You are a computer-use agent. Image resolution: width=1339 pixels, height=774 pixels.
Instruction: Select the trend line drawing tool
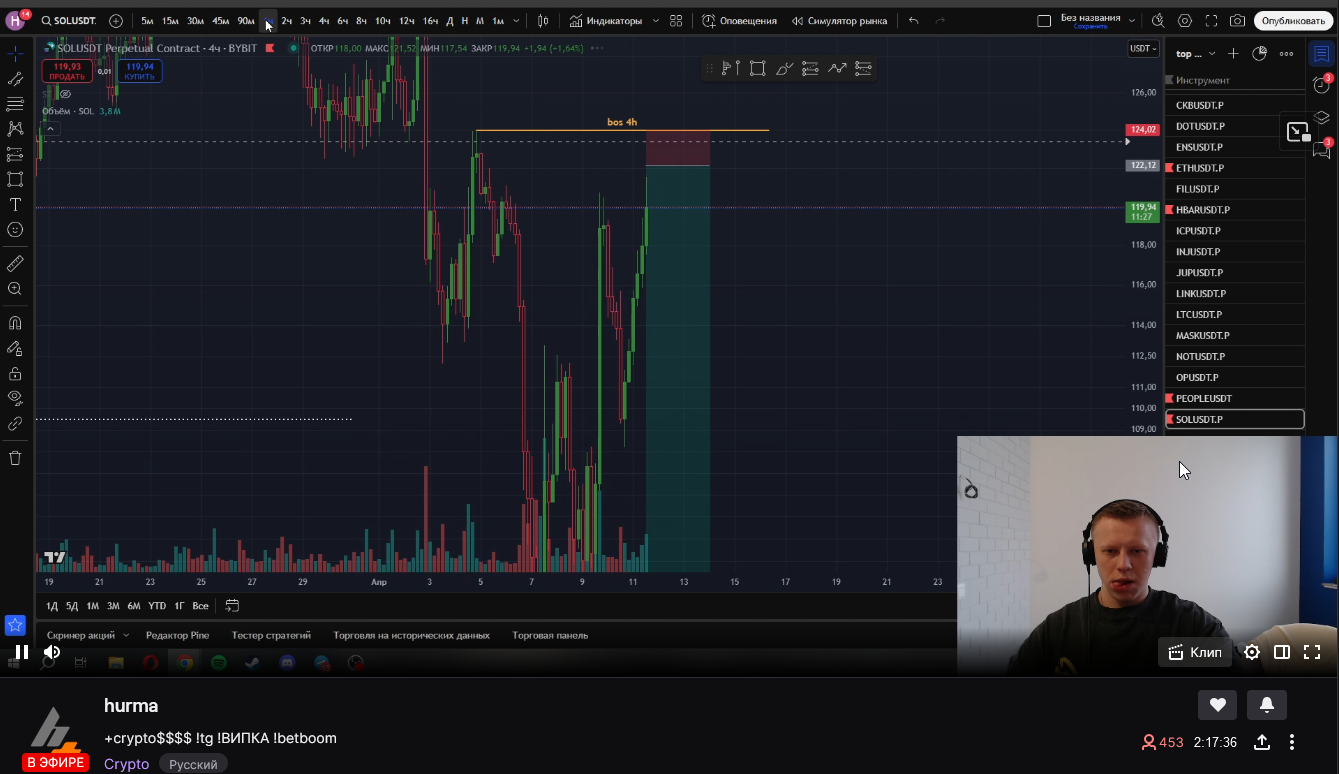pyautogui.click(x=15, y=79)
